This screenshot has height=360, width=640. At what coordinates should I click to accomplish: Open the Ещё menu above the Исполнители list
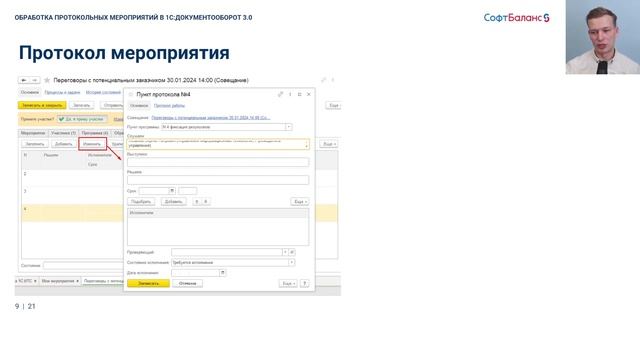(300, 202)
